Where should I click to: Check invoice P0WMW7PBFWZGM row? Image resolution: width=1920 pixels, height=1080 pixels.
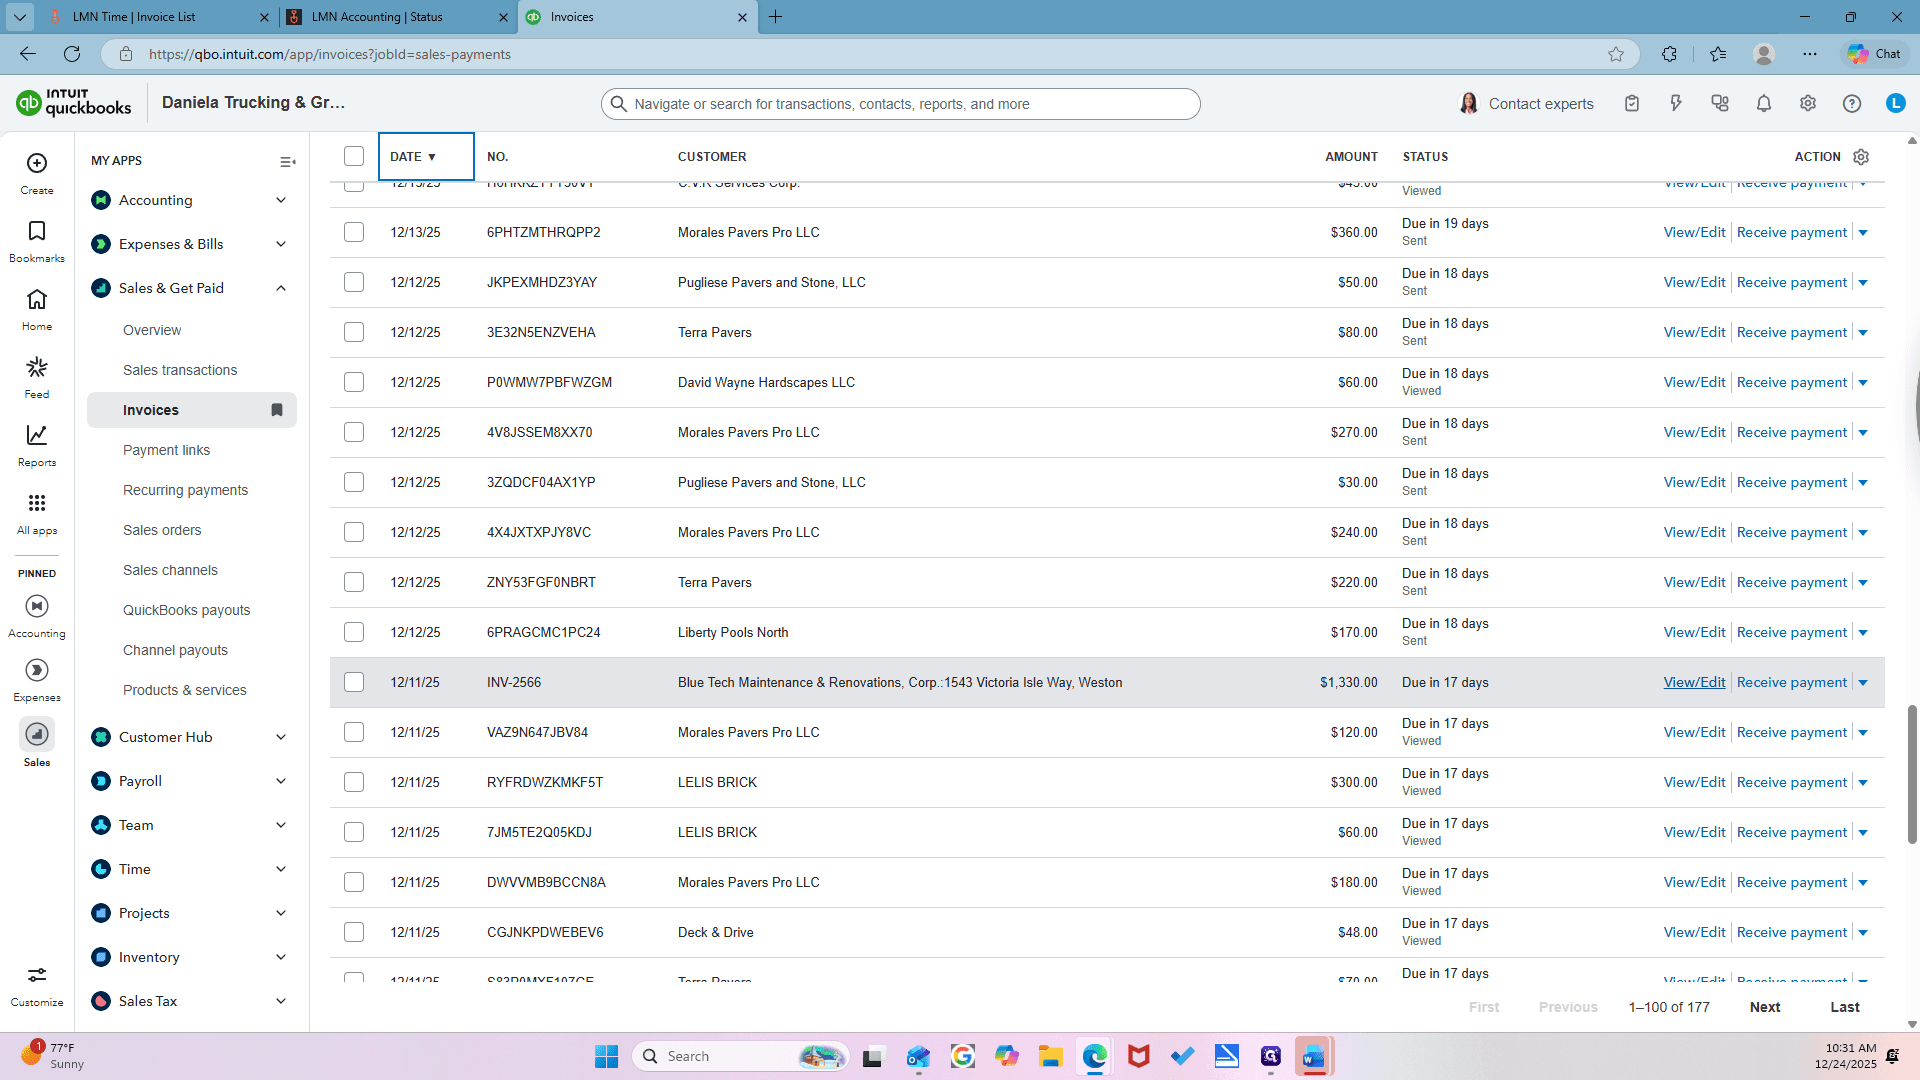pos(354,382)
